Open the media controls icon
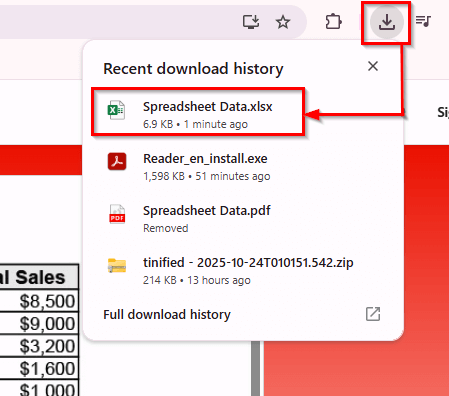 point(423,21)
